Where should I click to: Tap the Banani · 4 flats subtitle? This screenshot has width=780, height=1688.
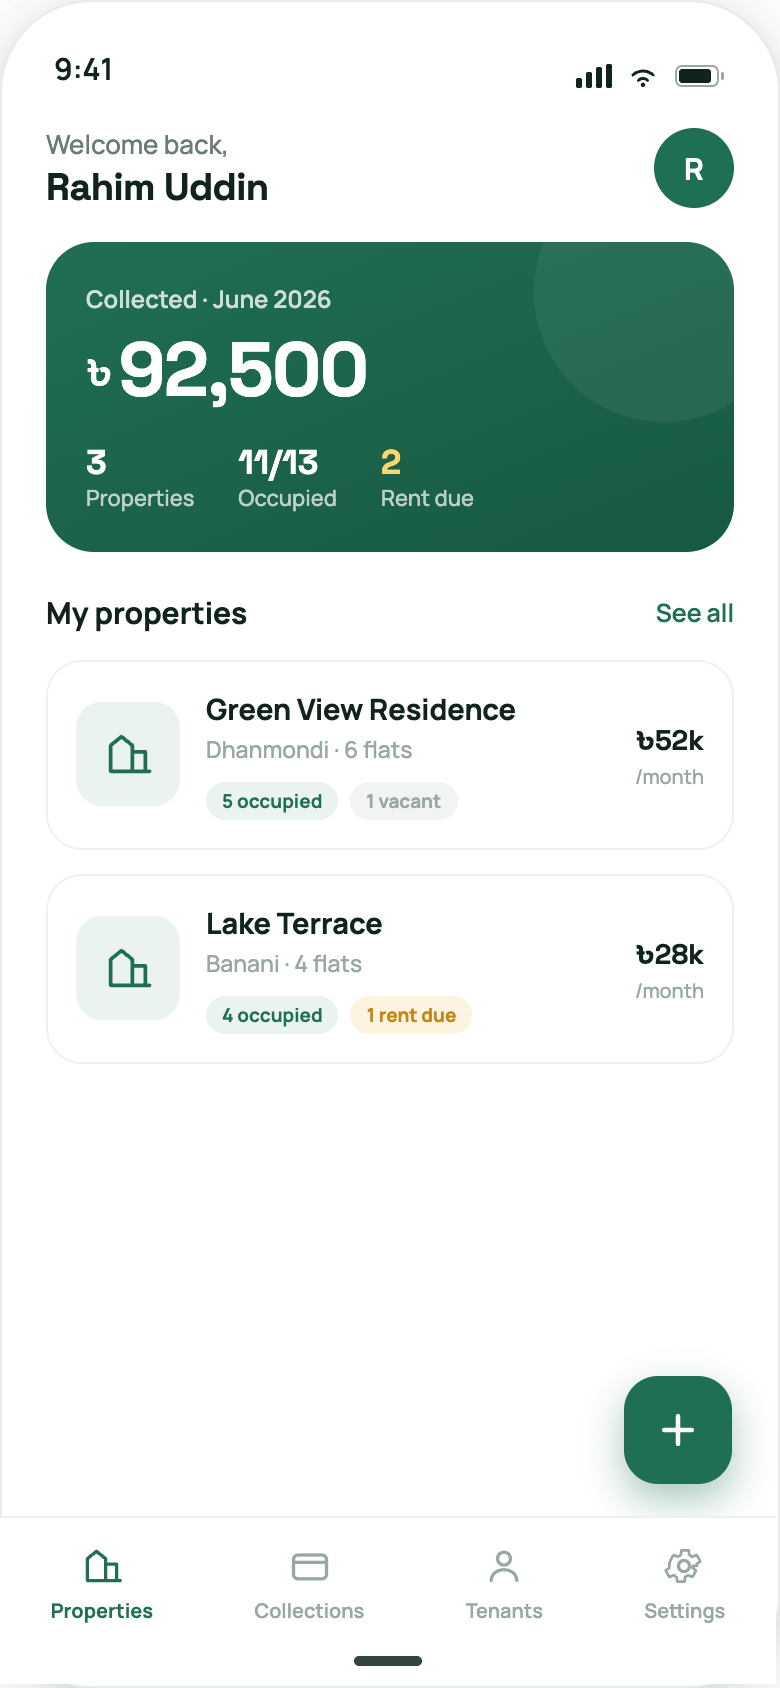pyautogui.click(x=284, y=964)
